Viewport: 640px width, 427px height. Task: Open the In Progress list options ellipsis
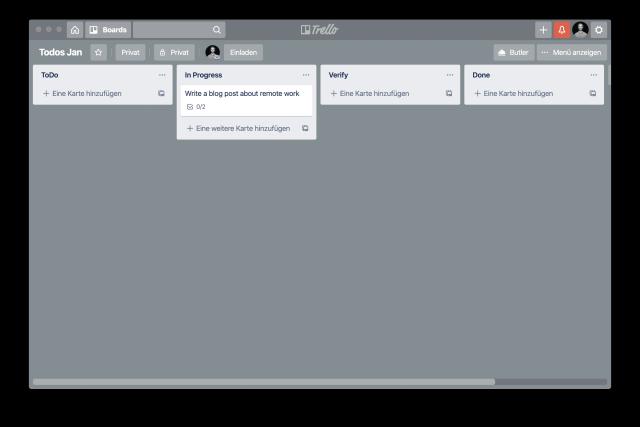(x=306, y=75)
